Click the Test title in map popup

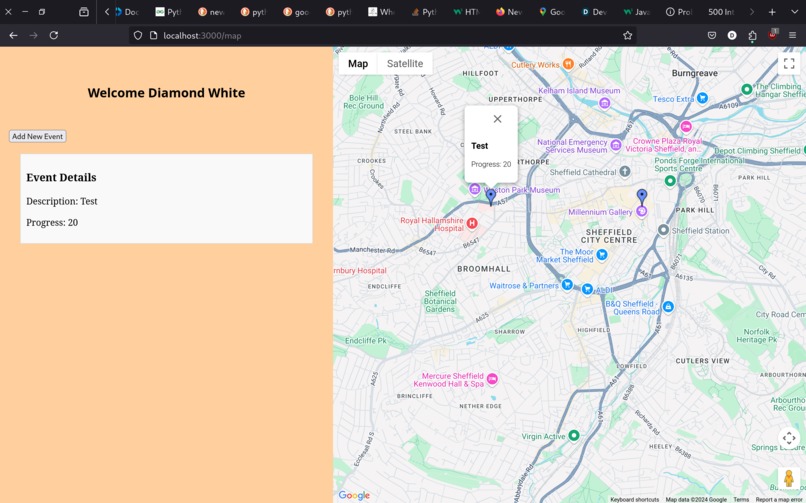click(x=479, y=146)
